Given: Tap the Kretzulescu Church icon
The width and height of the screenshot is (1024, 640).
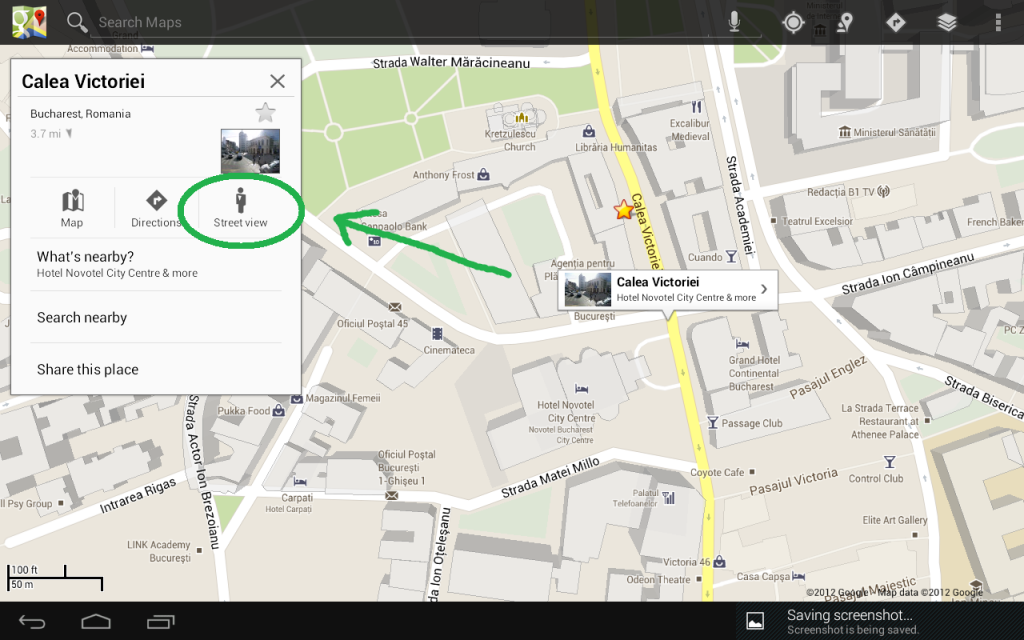Looking at the screenshot, I should coord(521,118).
